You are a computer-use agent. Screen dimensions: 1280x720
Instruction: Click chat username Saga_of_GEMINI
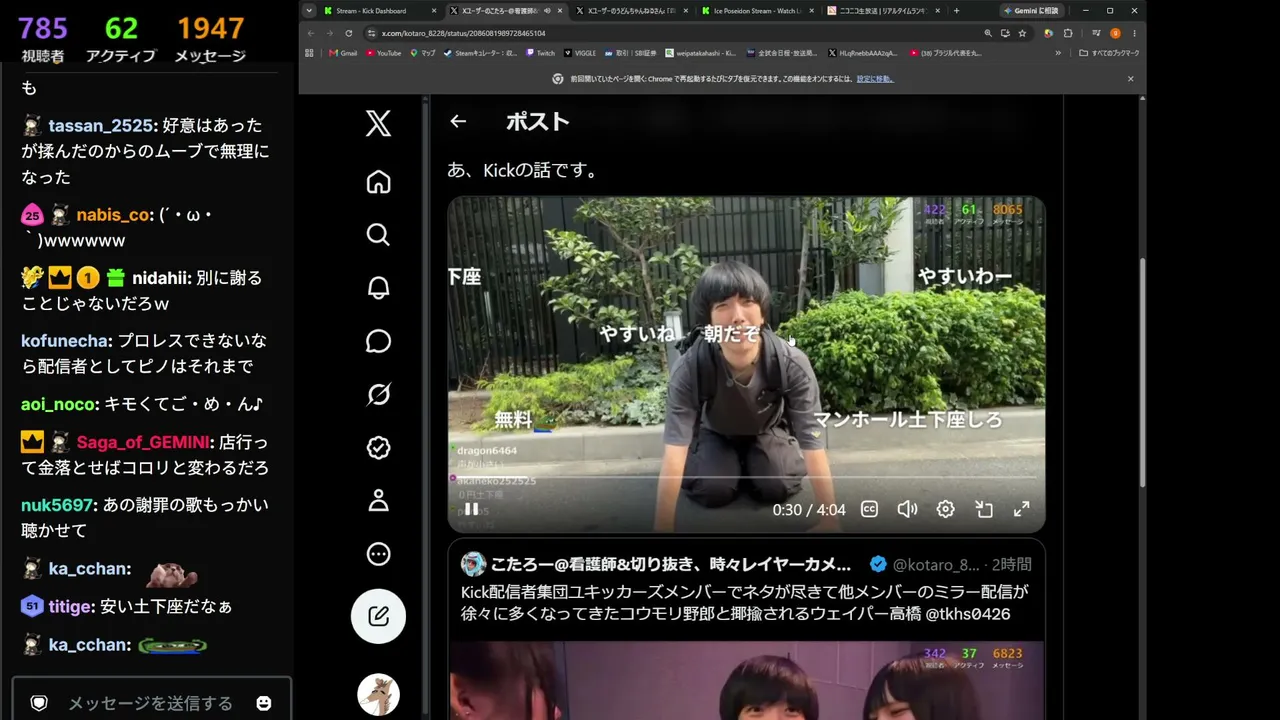(x=142, y=442)
